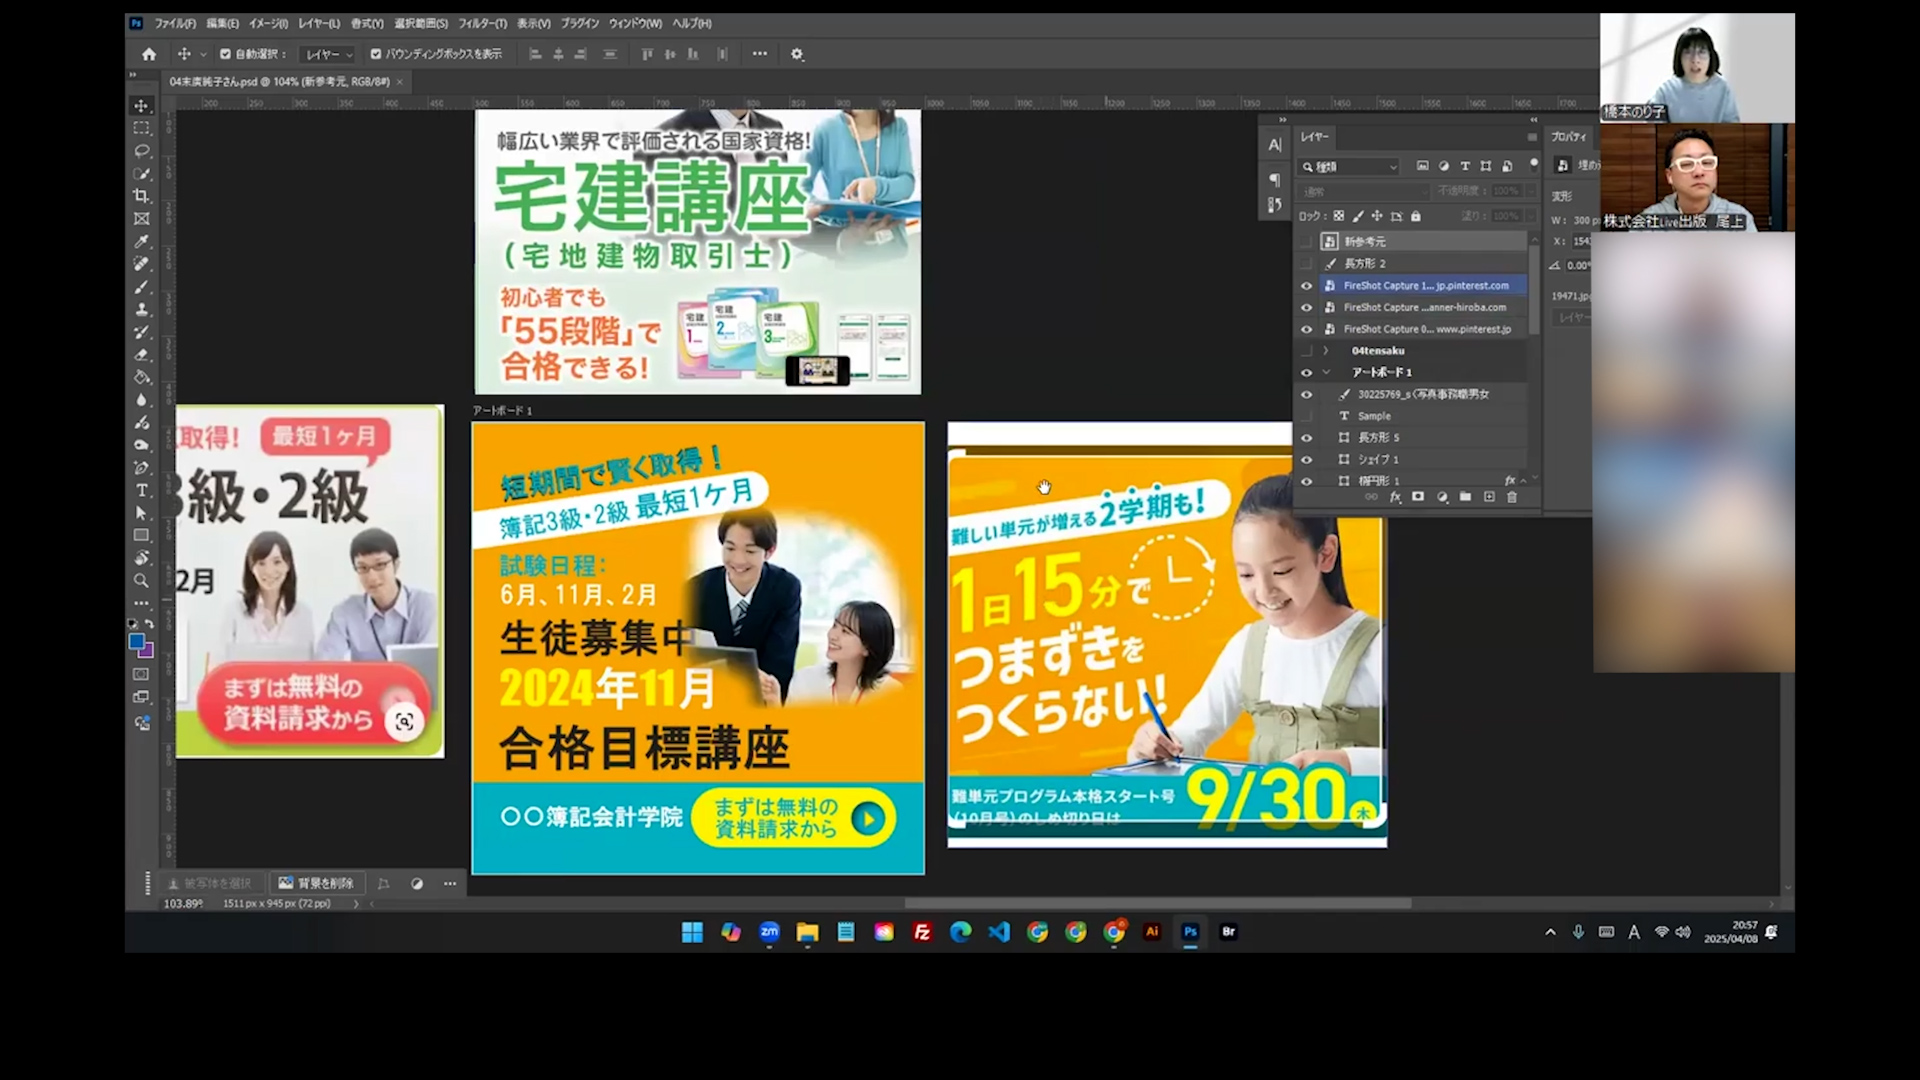The width and height of the screenshot is (1920, 1080).
Task: Switch to the プロパティ panel tab
Action: pyautogui.click(x=1568, y=137)
